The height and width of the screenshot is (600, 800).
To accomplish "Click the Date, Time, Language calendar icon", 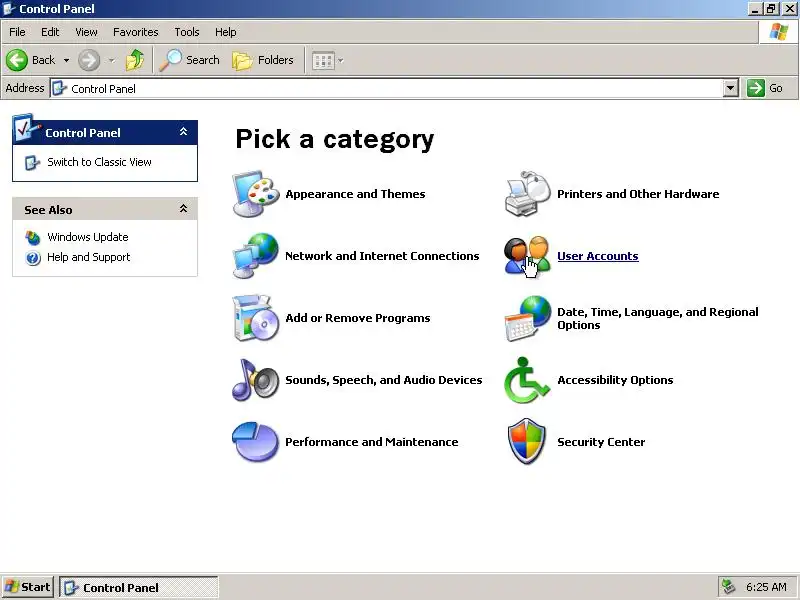I will [528, 318].
